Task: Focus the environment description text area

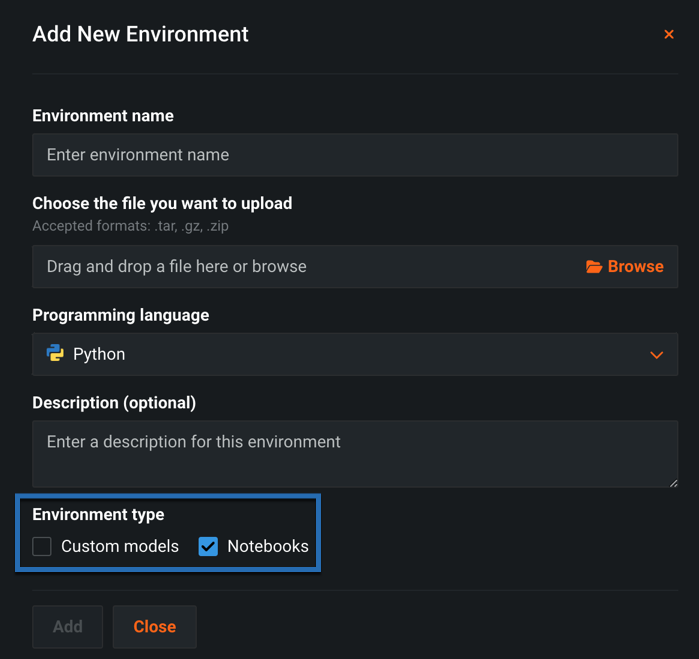Action: pos(354,453)
